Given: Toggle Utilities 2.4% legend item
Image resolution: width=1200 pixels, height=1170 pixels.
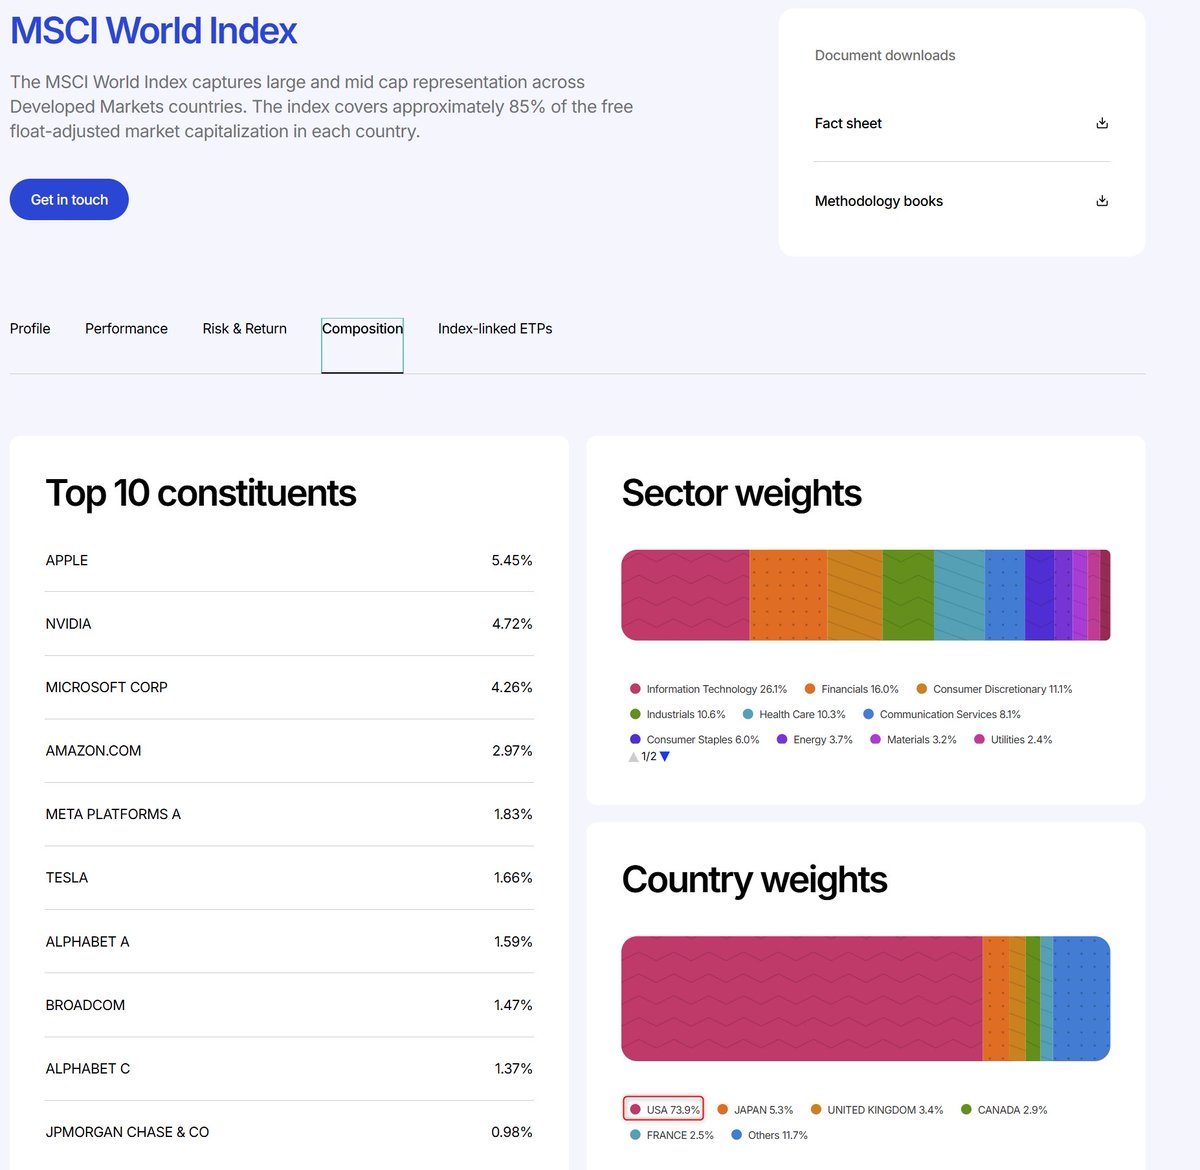Looking at the screenshot, I should [1012, 740].
